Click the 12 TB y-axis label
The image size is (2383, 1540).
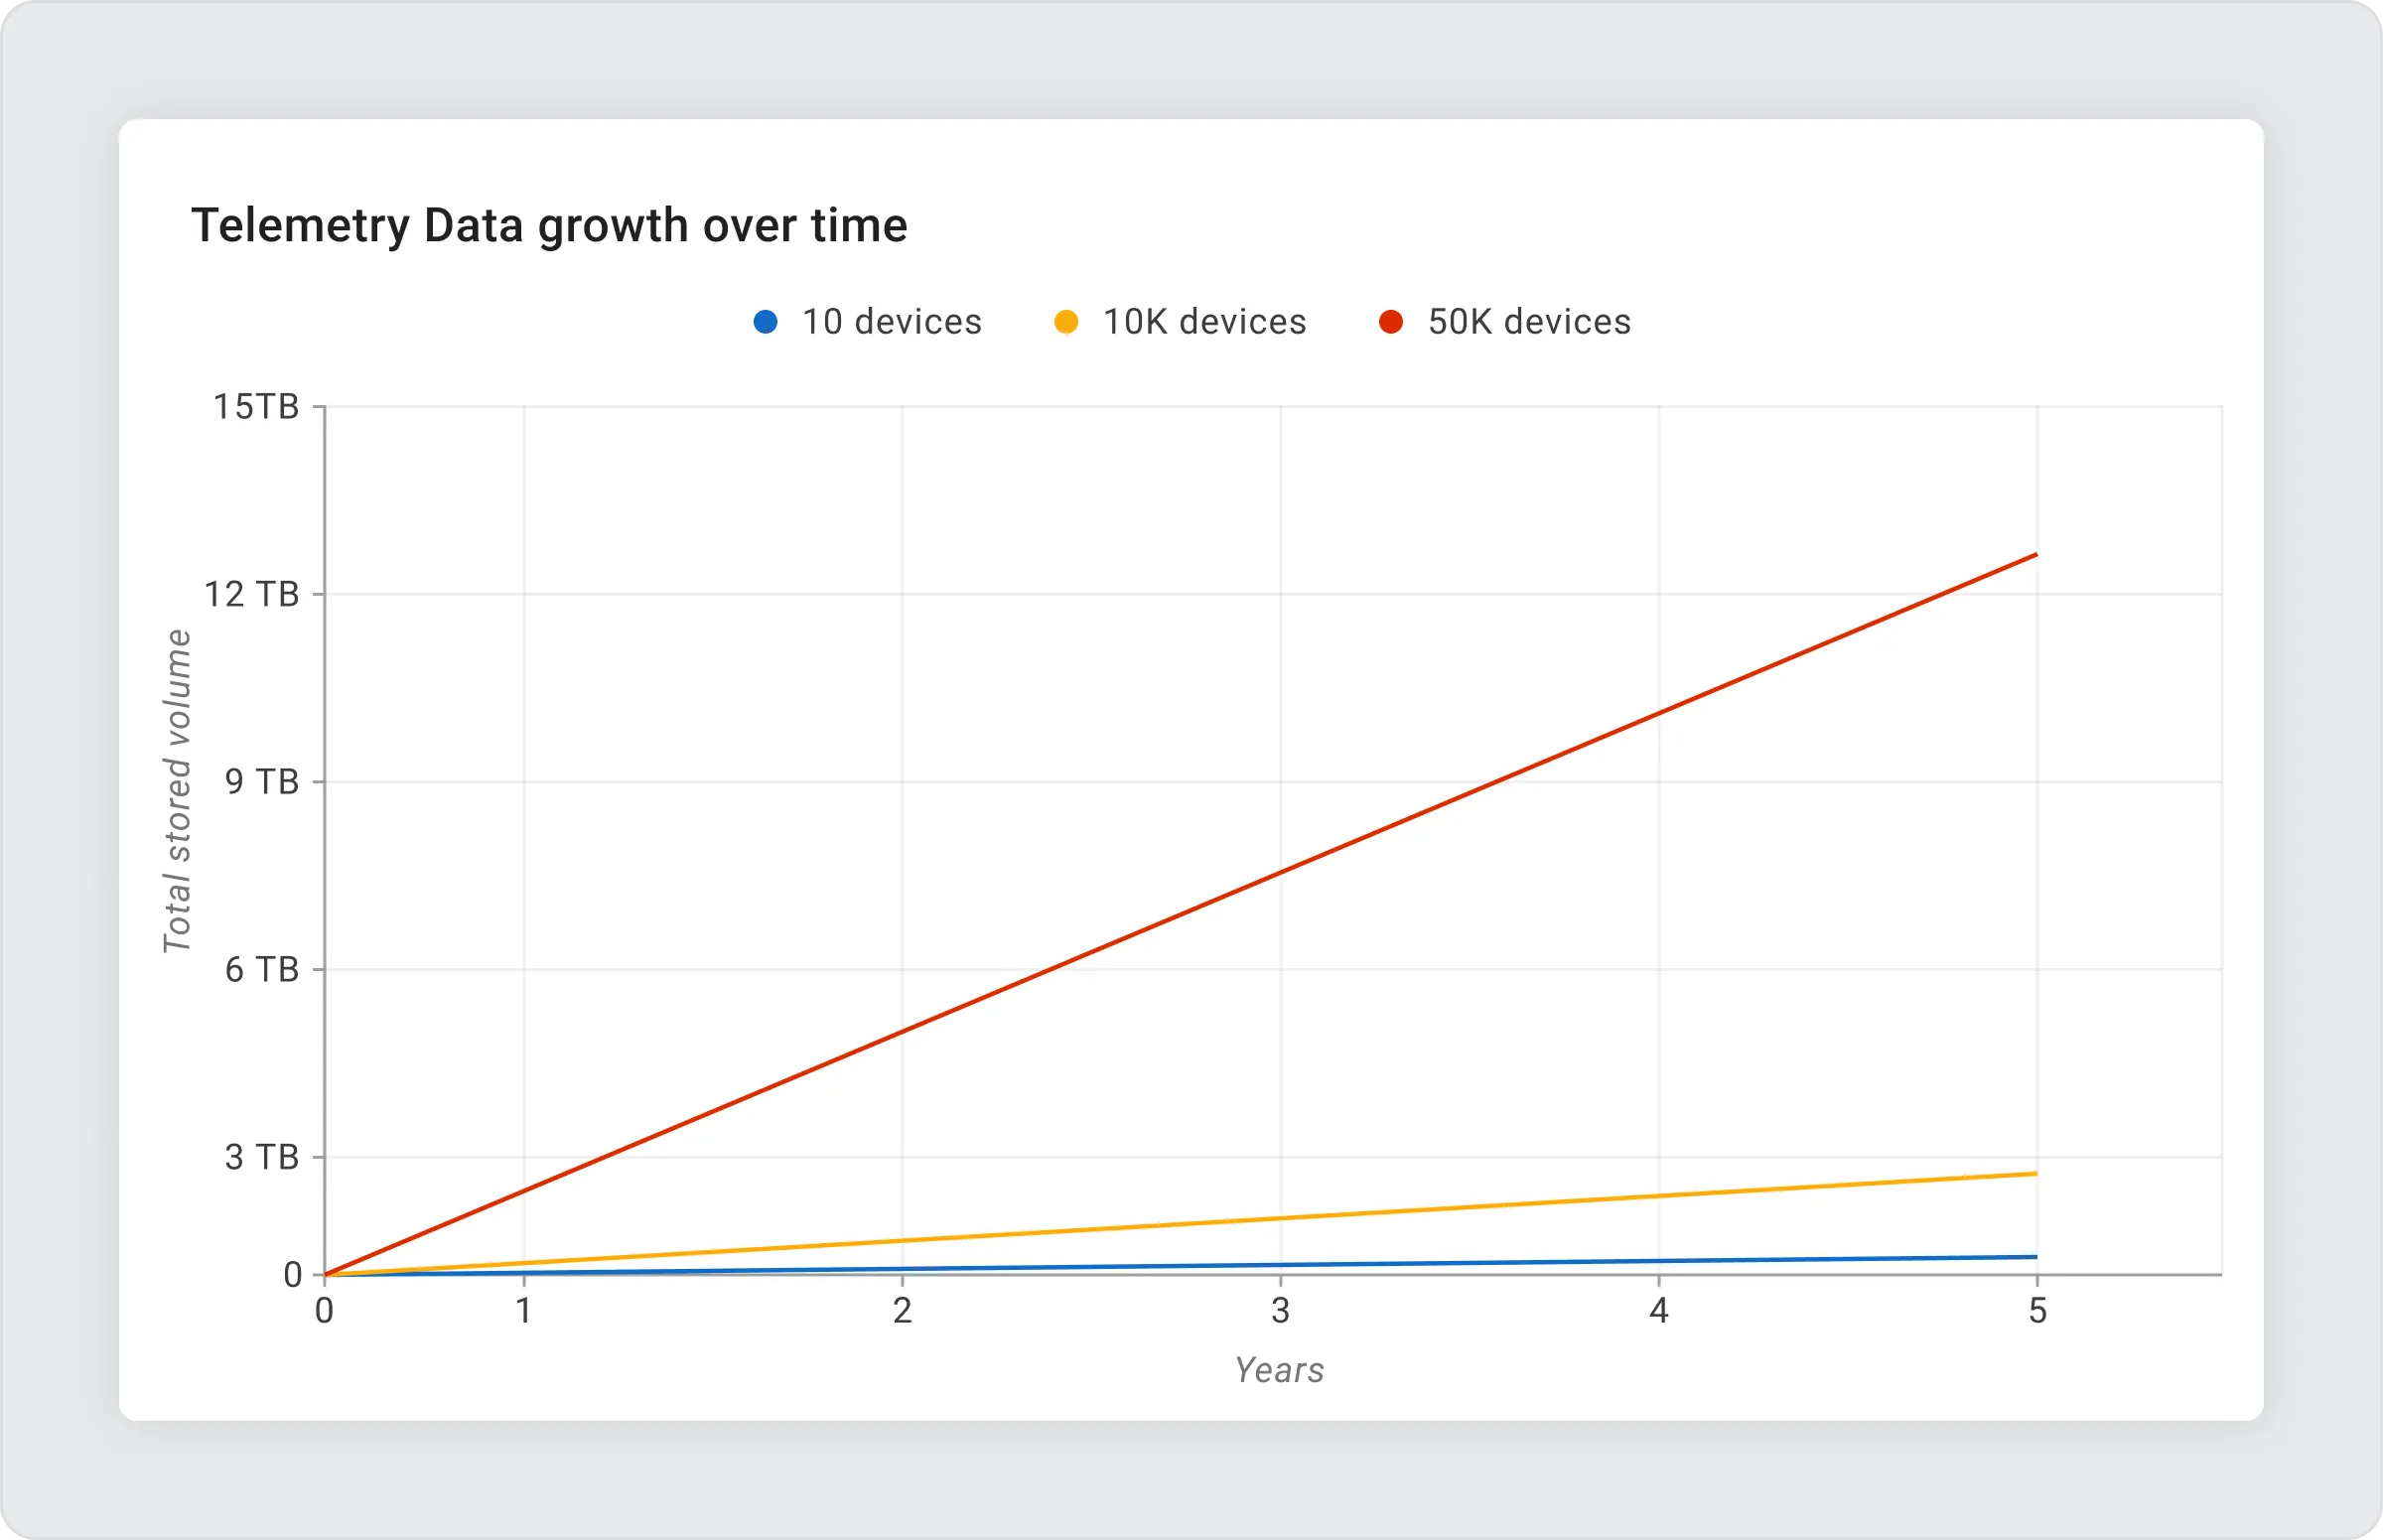pyautogui.click(x=252, y=594)
